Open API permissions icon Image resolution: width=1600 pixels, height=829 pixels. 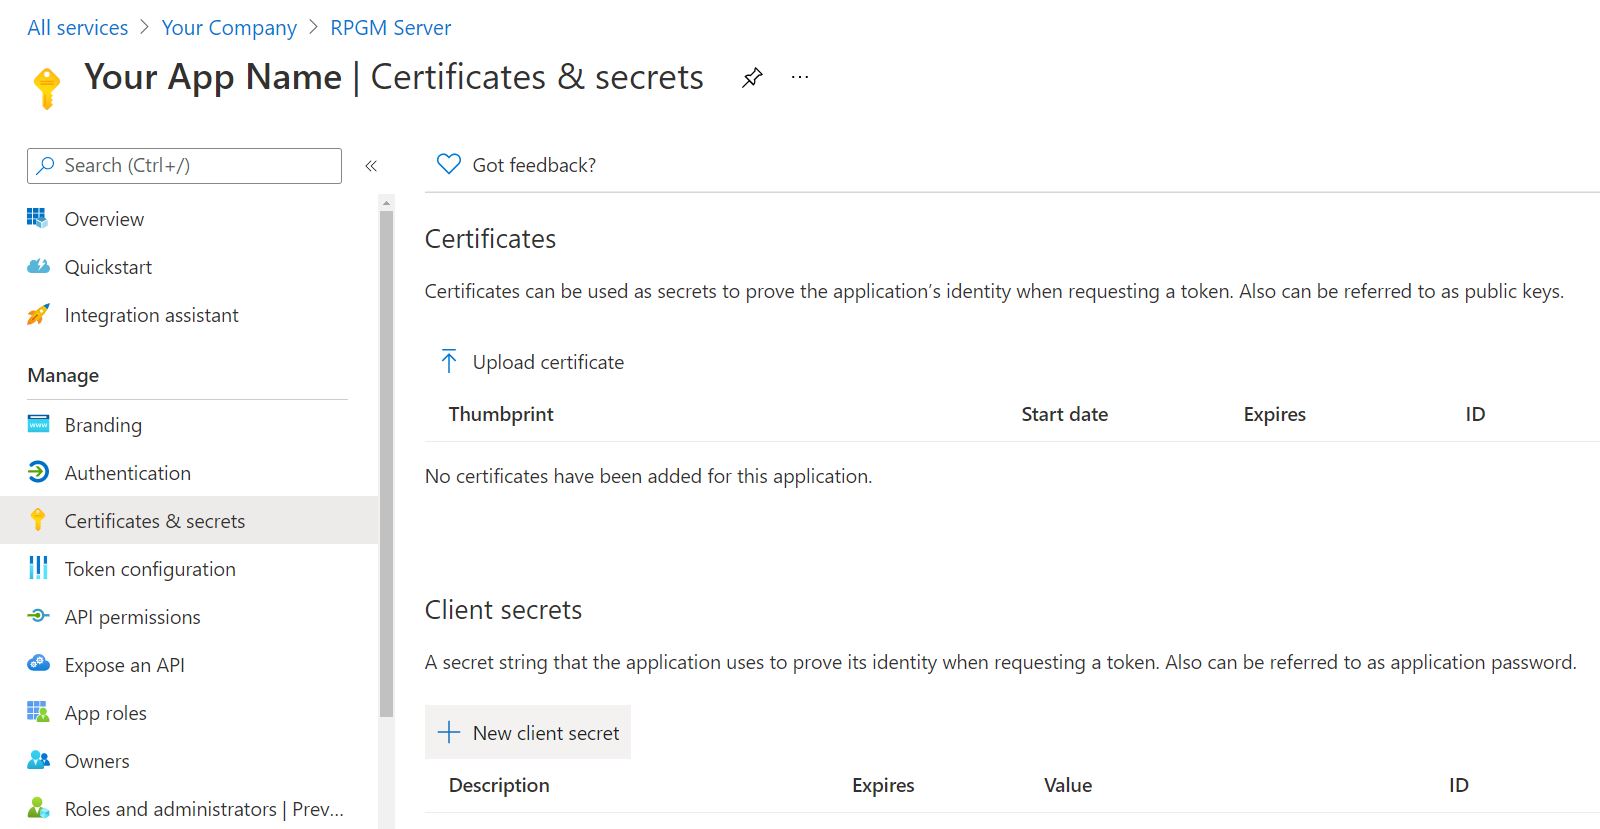[x=38, y=616]
